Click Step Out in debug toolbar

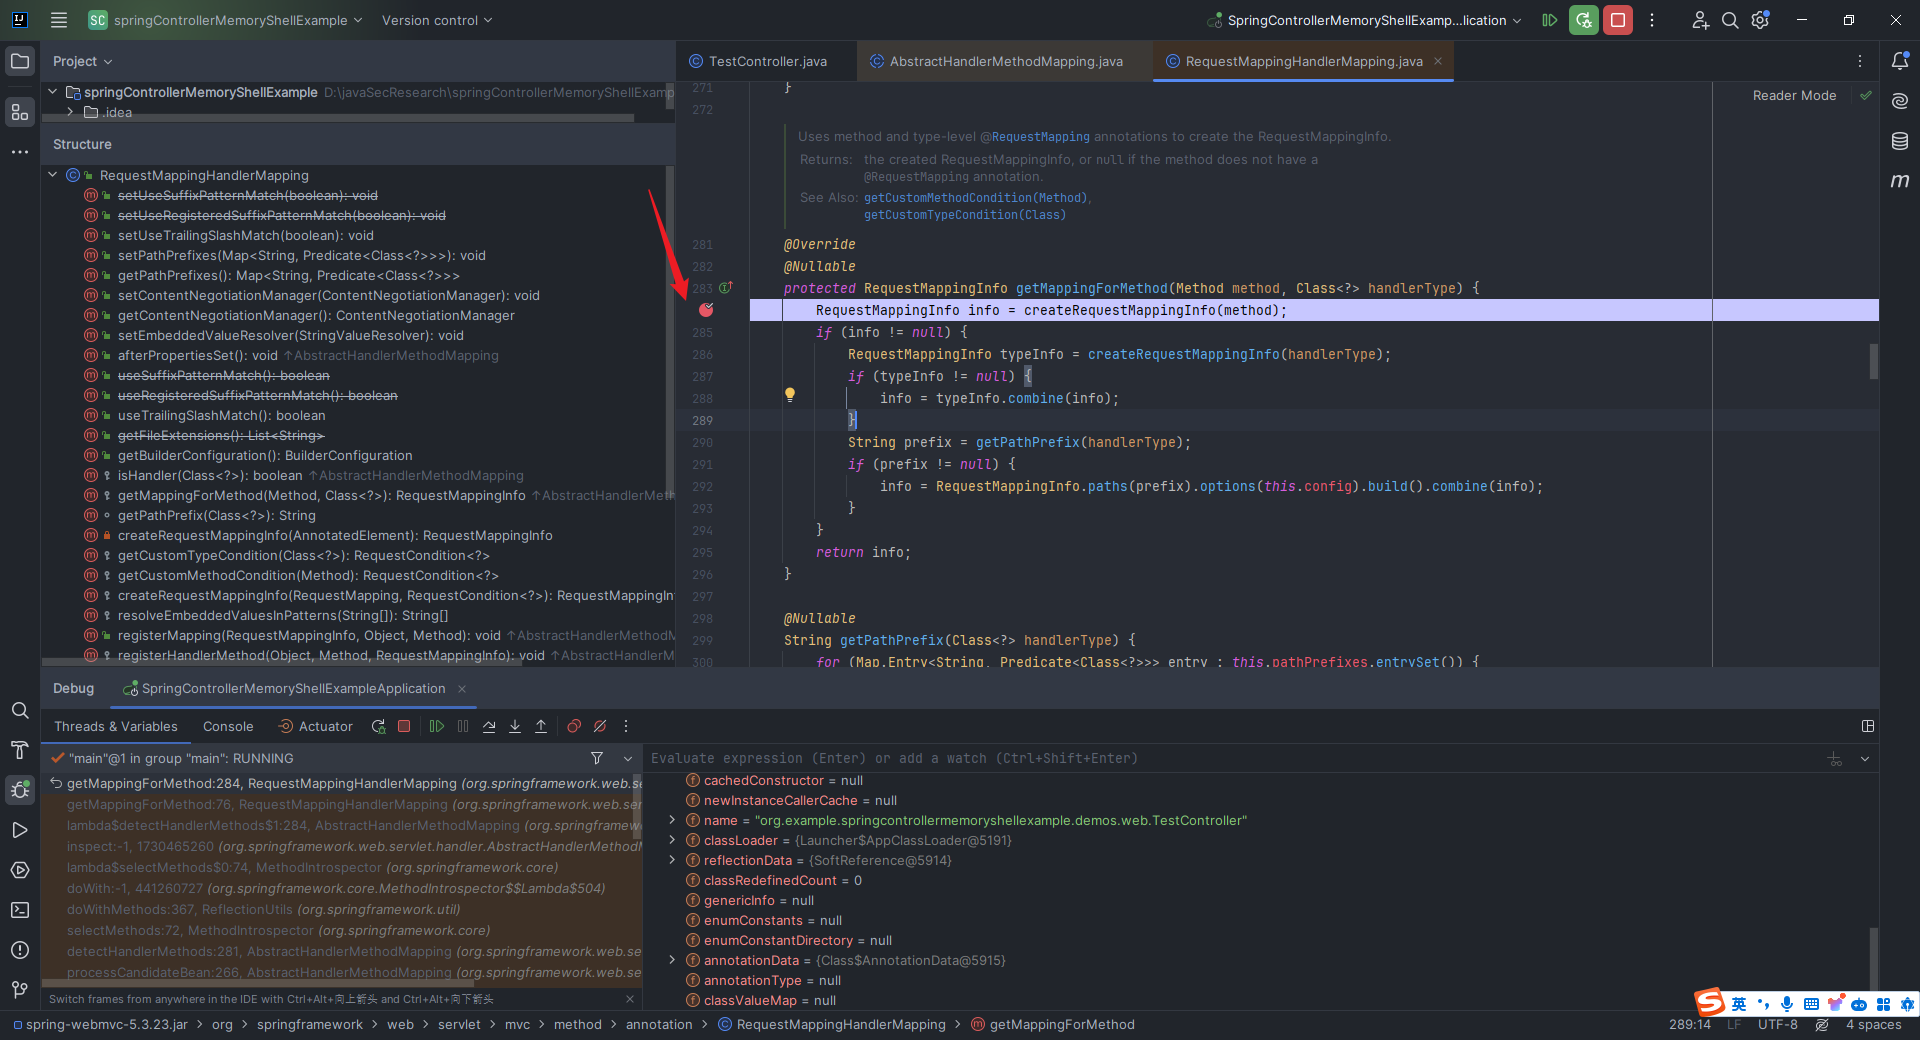click(x=541, y=727)
